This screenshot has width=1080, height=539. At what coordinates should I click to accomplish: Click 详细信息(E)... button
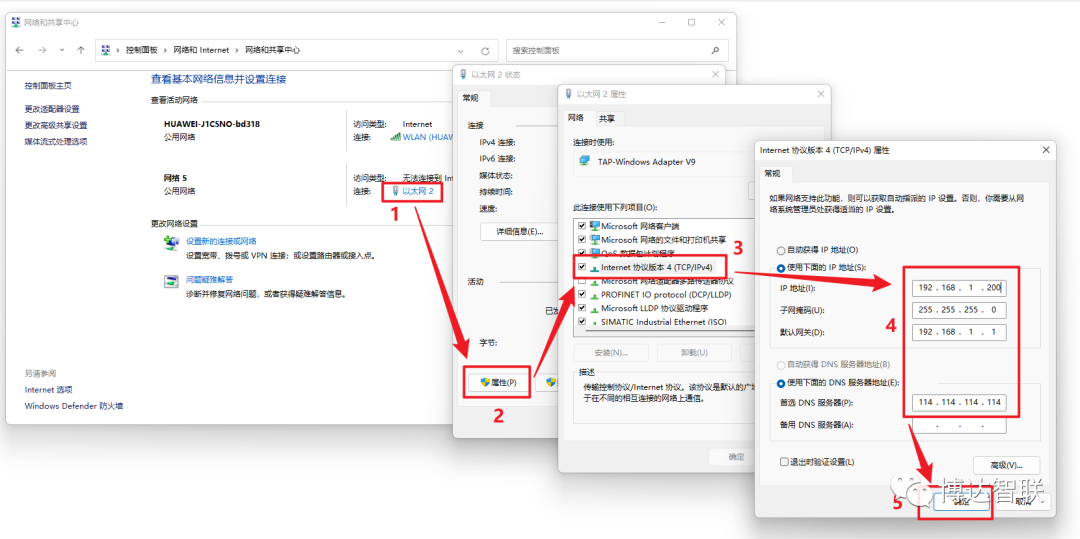point(520,231)
